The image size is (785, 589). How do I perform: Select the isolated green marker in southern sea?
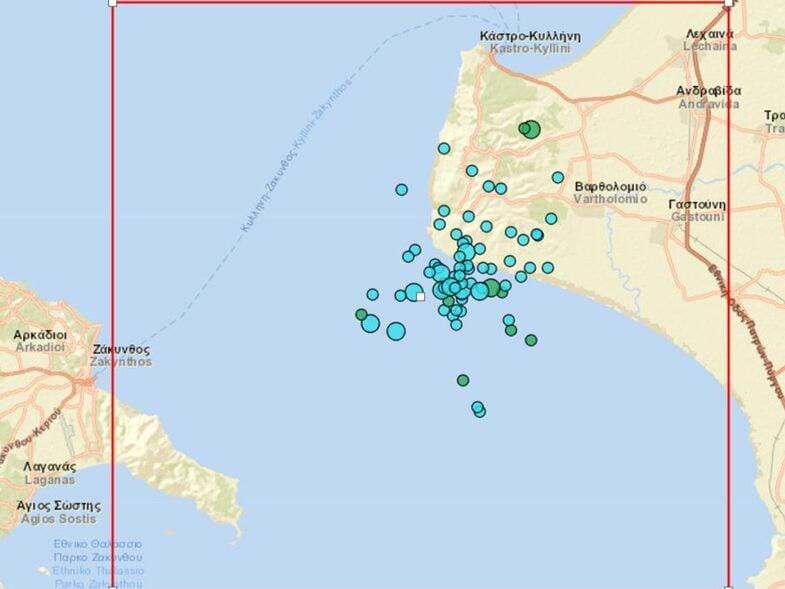point(463,380)
